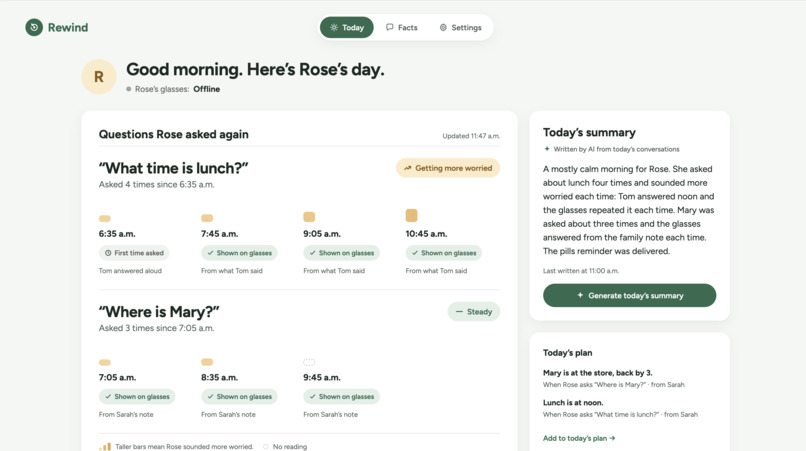Open the Today tab
The width and height of the screenshot is (806, 451).
point(346,27)
